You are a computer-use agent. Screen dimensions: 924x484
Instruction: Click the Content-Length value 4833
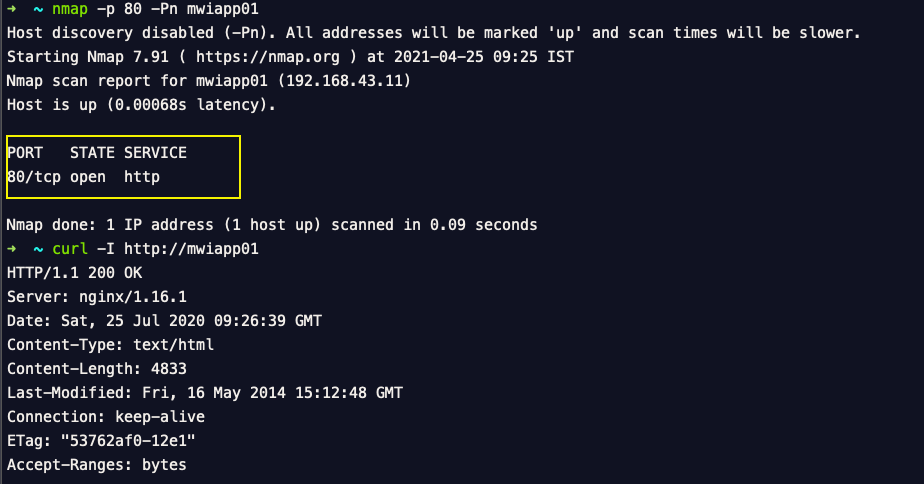[169, 368]
